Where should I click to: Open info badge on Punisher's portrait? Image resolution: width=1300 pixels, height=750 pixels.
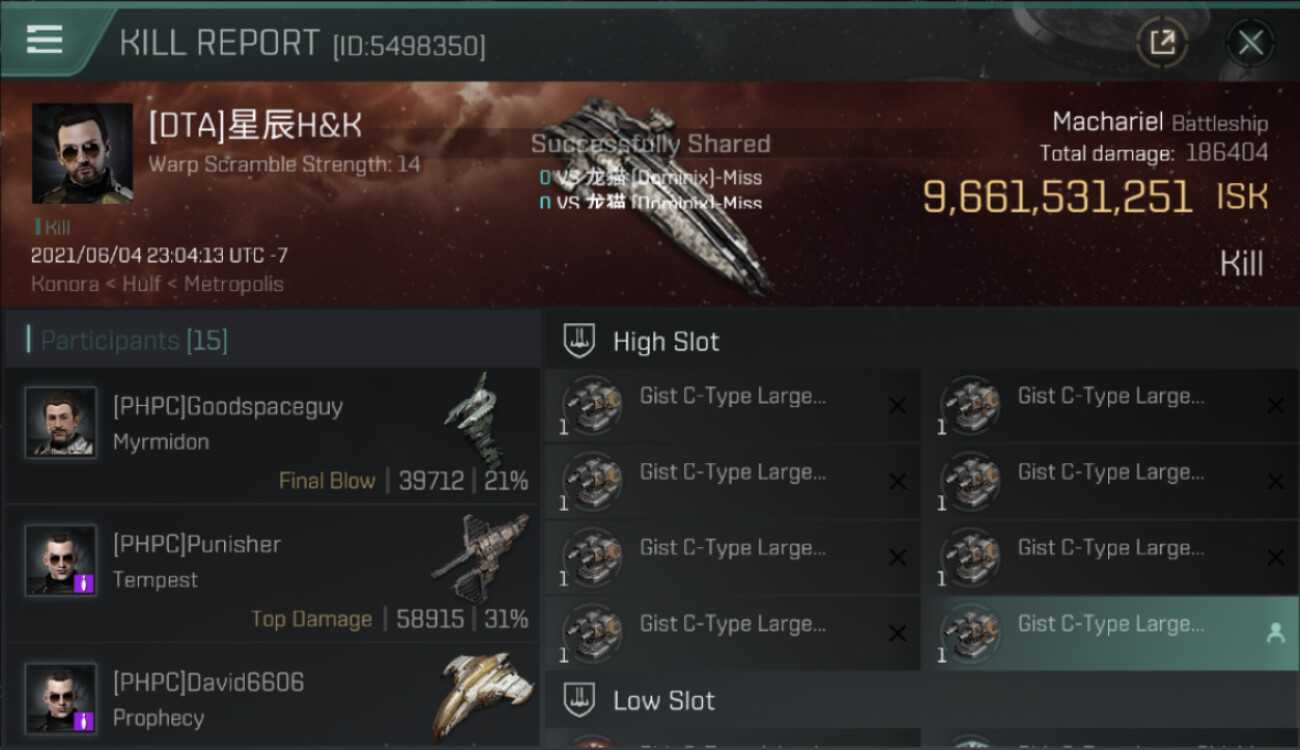tap(84, 583)
